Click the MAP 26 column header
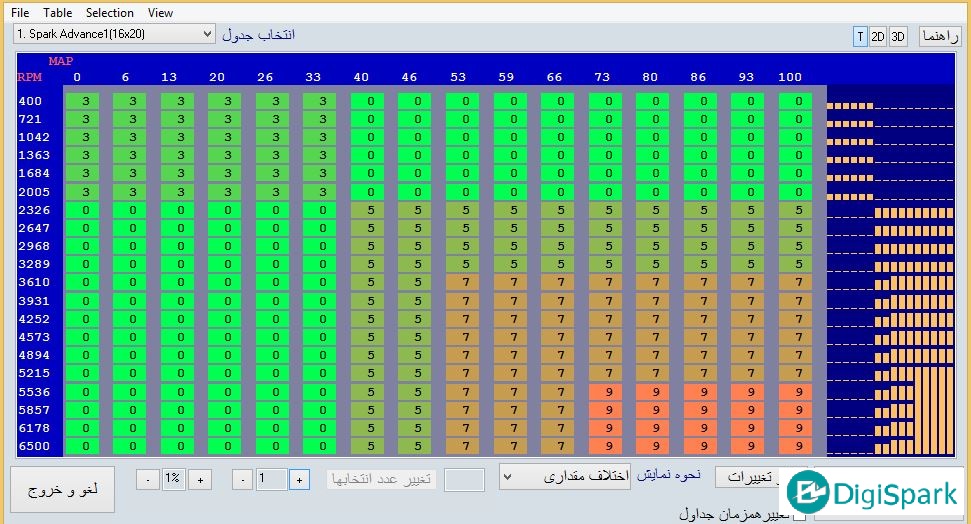This screenshot has width=971, height=524. coord(265,77)
